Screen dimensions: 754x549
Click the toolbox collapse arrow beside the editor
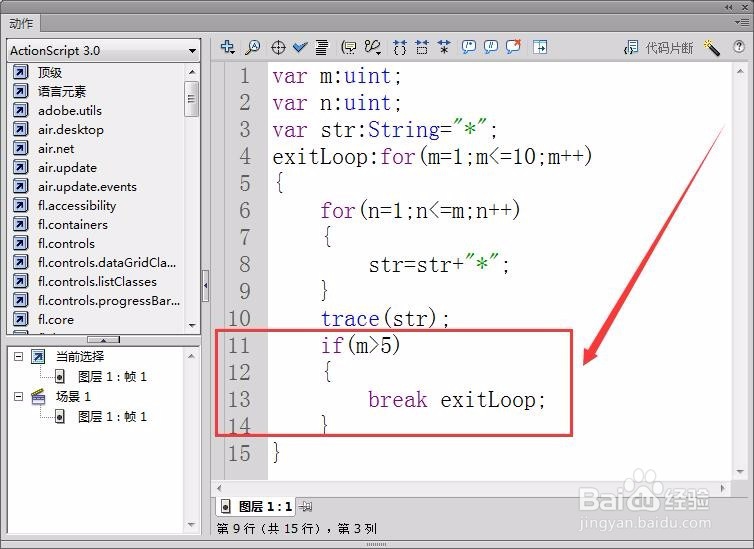point(205,285)
